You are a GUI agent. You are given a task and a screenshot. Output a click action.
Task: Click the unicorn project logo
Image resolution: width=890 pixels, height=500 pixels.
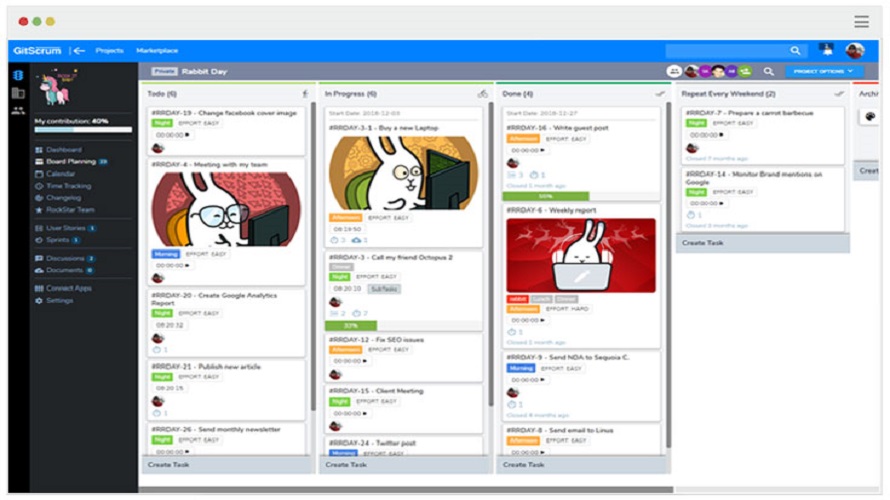pos(57,86)
